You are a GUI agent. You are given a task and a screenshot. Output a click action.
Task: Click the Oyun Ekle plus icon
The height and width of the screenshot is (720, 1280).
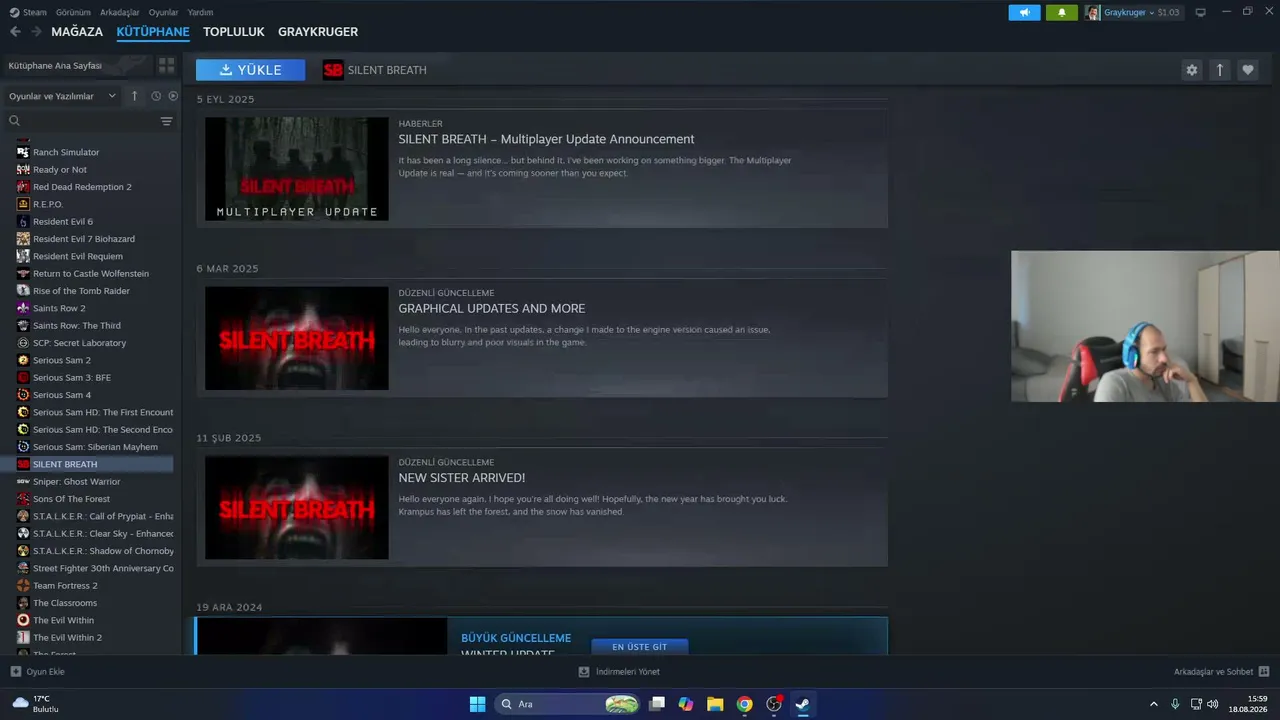(x=15, y=672)
